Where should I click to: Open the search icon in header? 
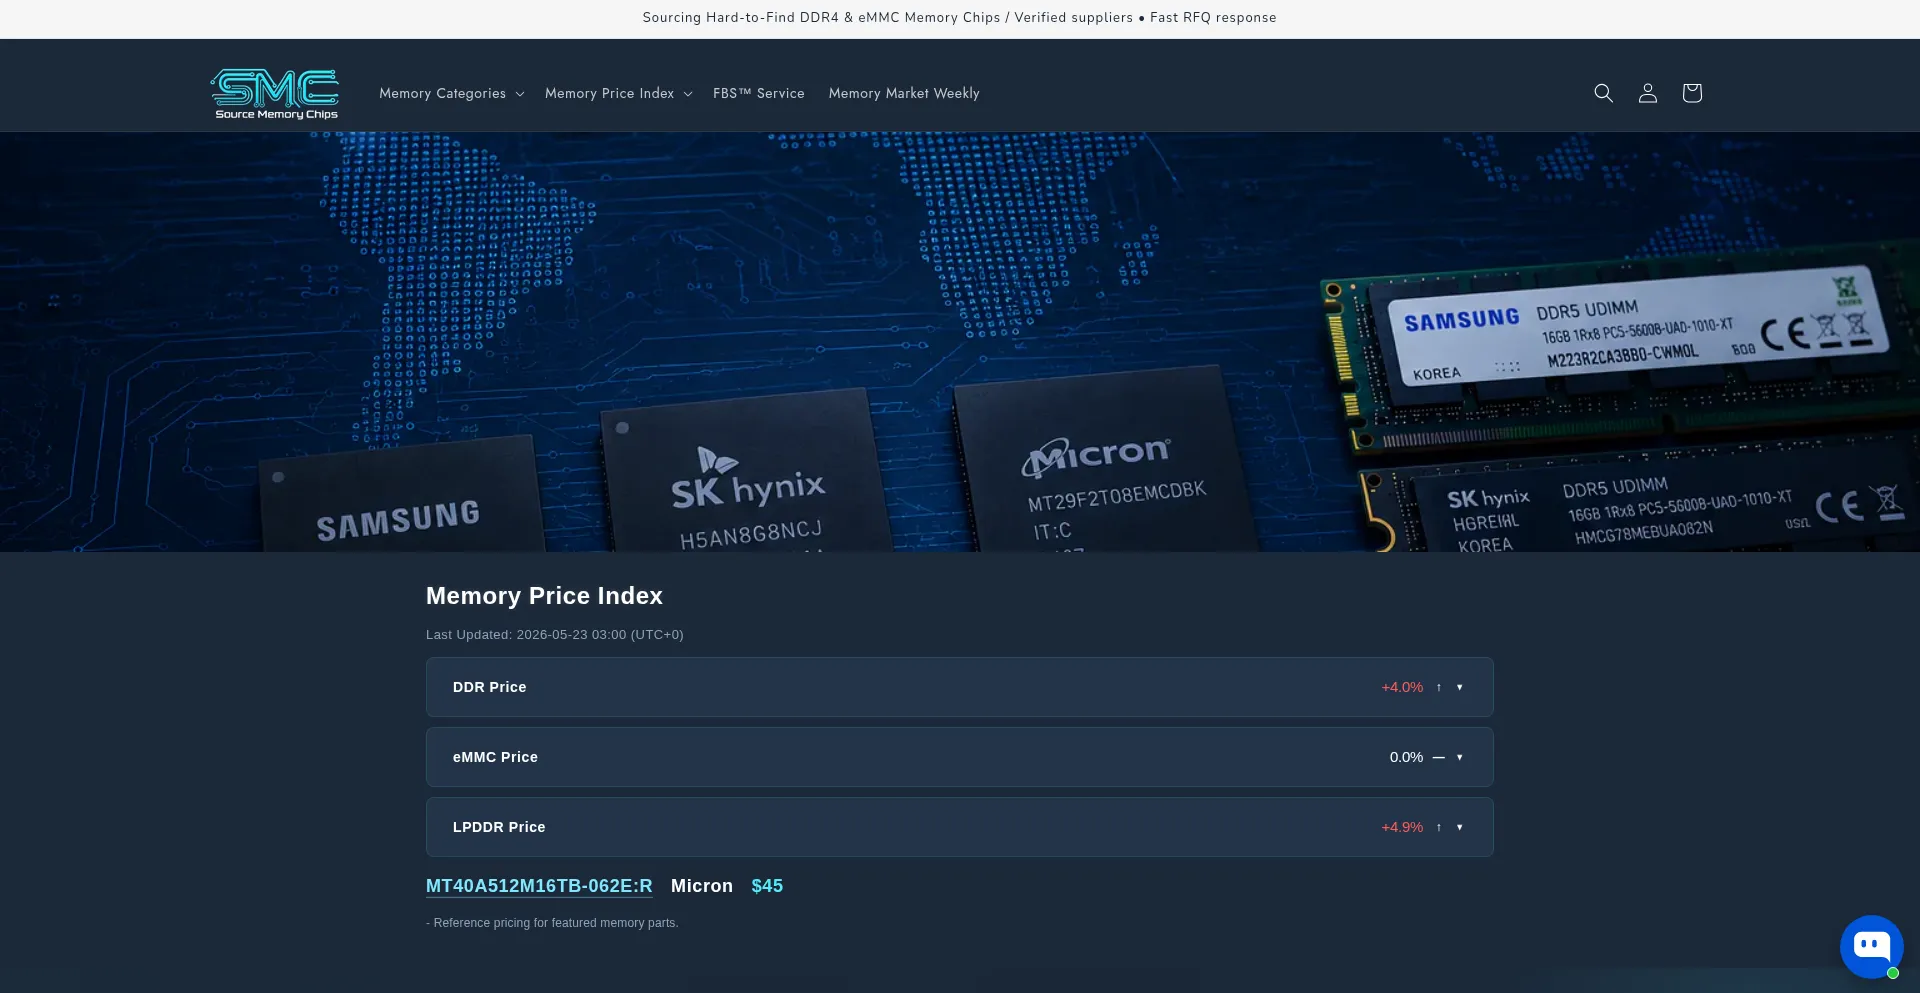click(x=1603, y=93)
